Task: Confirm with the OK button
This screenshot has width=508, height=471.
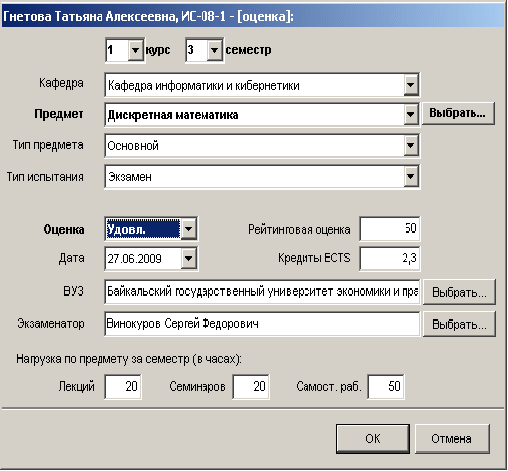Action: [x=373, y=439]
